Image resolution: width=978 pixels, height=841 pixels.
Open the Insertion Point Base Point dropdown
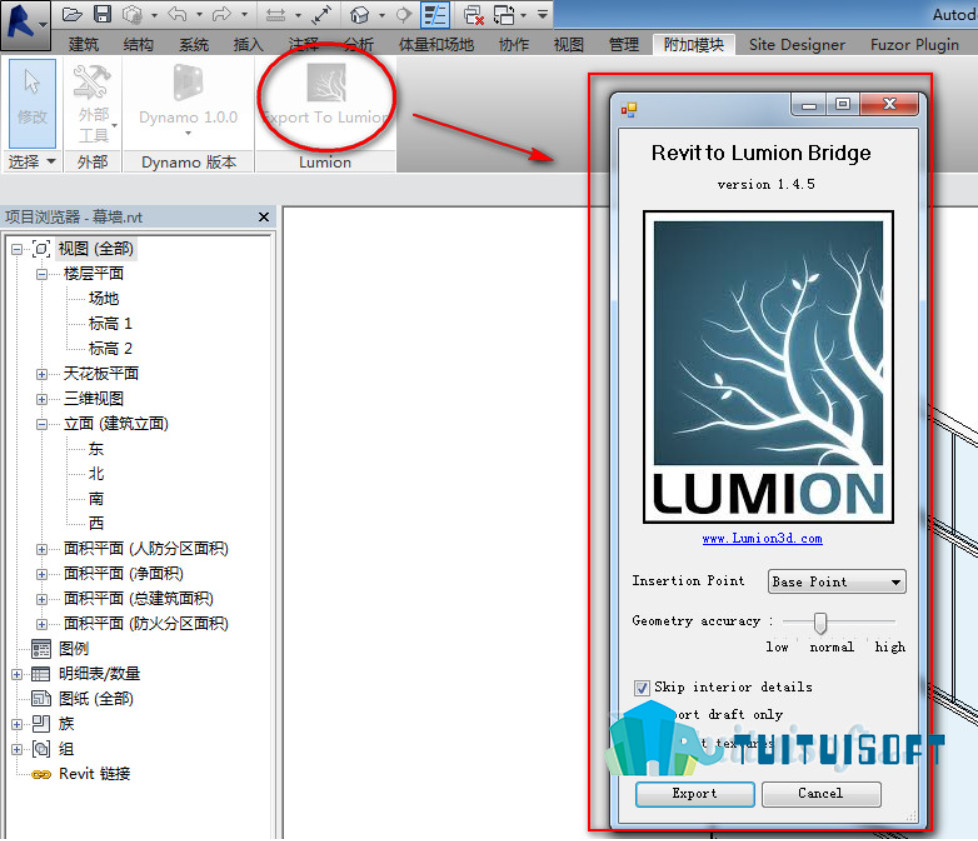click(x=836, y=581)
